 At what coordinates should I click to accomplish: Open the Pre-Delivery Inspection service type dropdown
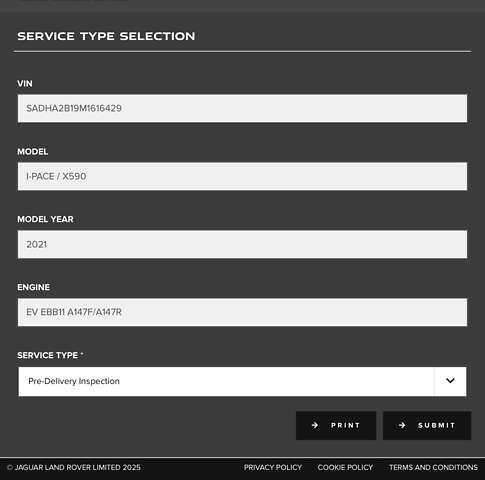242,381
